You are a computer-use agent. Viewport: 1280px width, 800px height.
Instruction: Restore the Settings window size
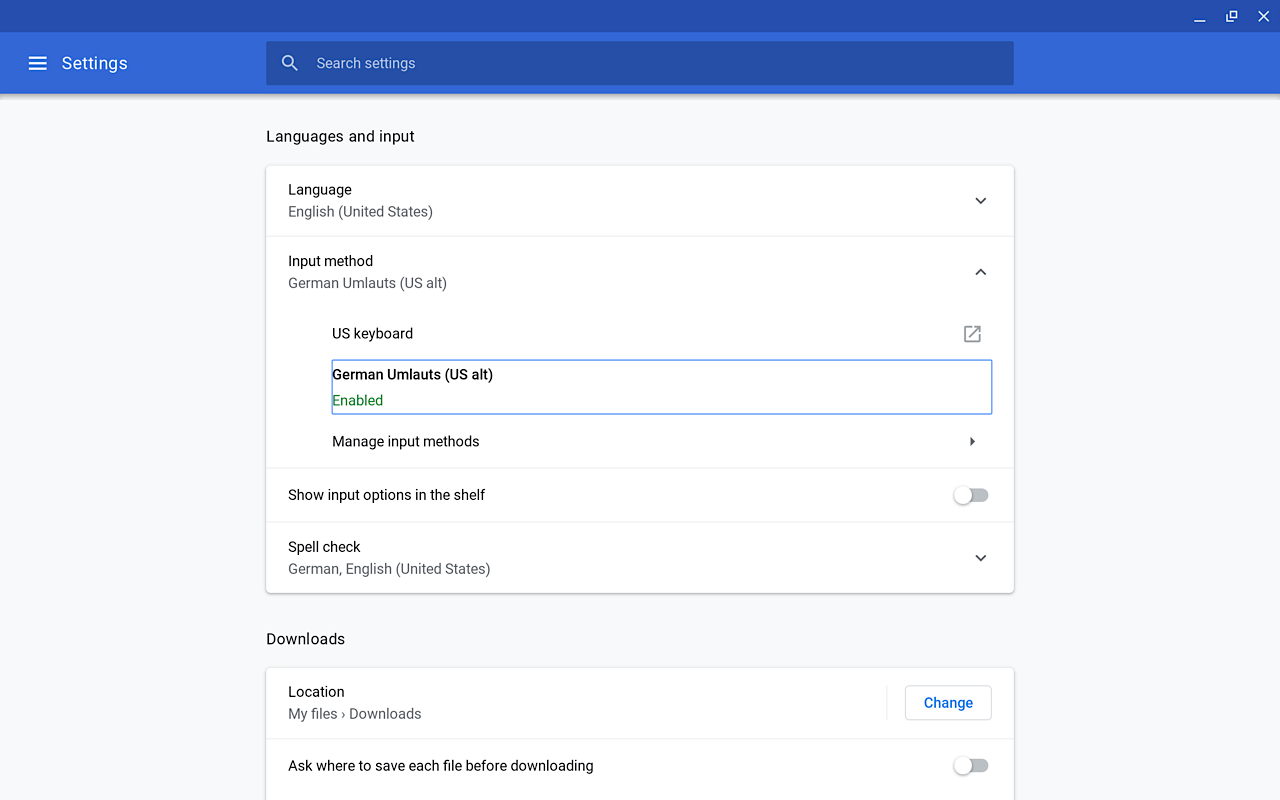[x=1232, y=16]
